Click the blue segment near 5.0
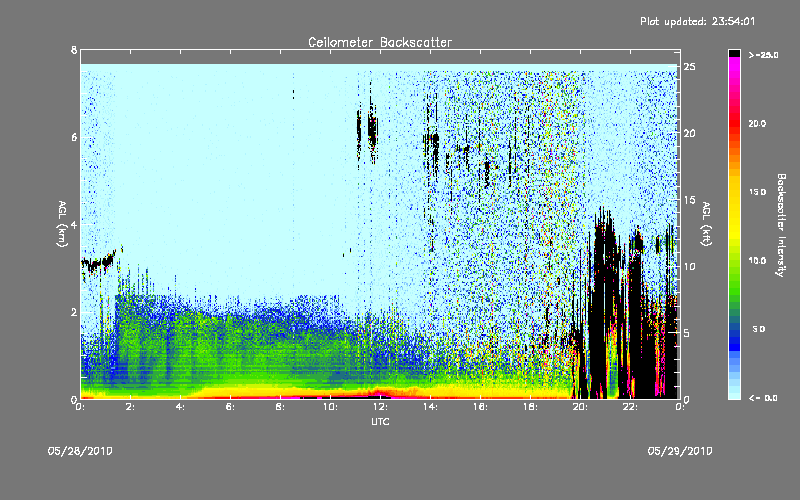800x500 pixels. (x=734, y=330)
